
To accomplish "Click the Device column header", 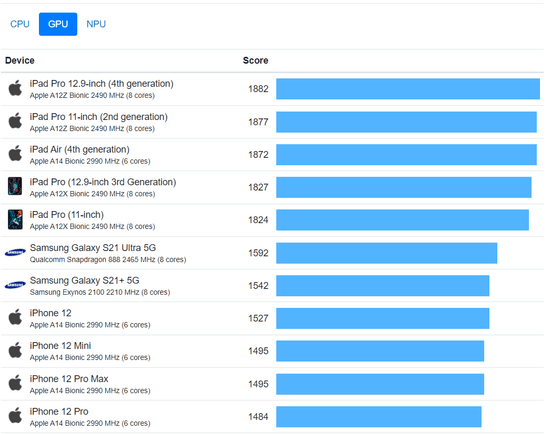I will click(x=20, y=60).
